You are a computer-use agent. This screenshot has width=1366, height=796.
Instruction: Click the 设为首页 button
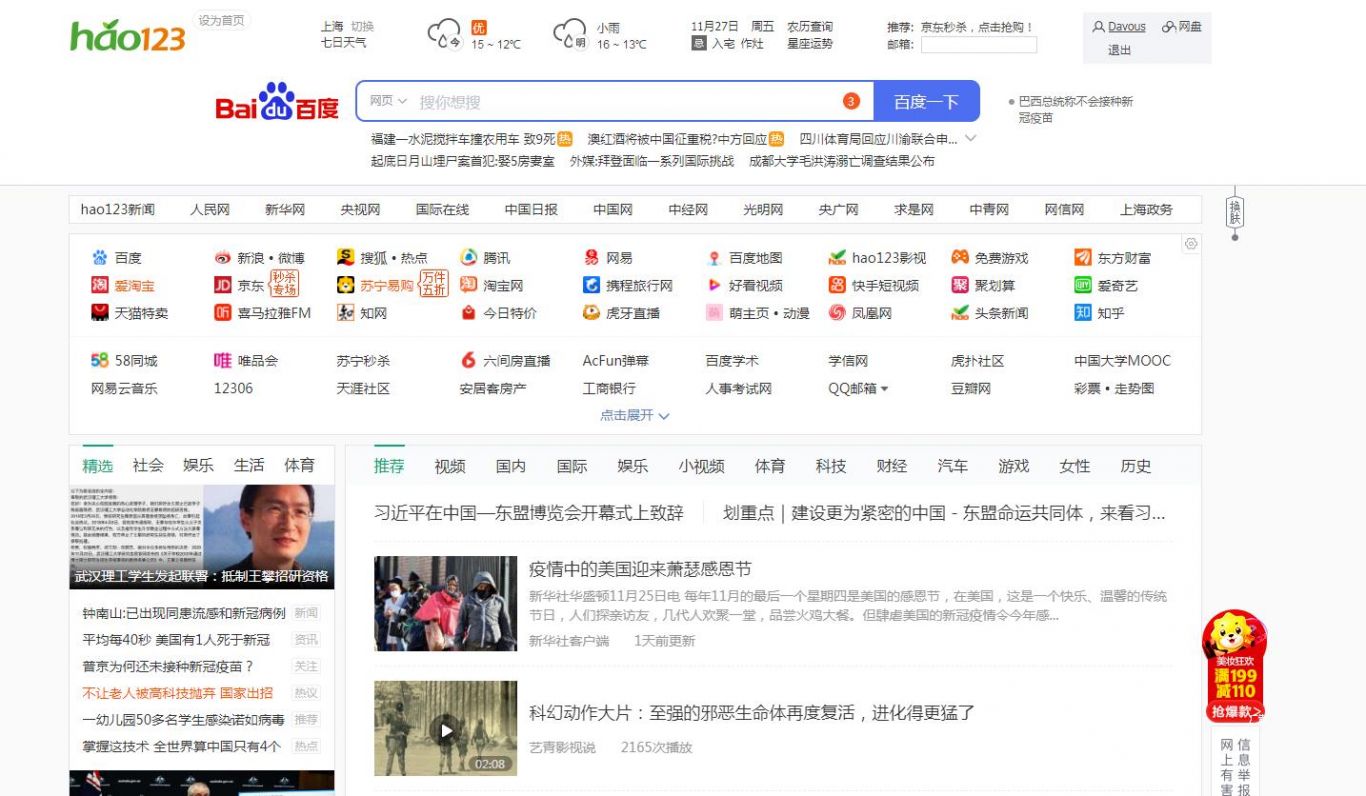click(x=221, y=21)
